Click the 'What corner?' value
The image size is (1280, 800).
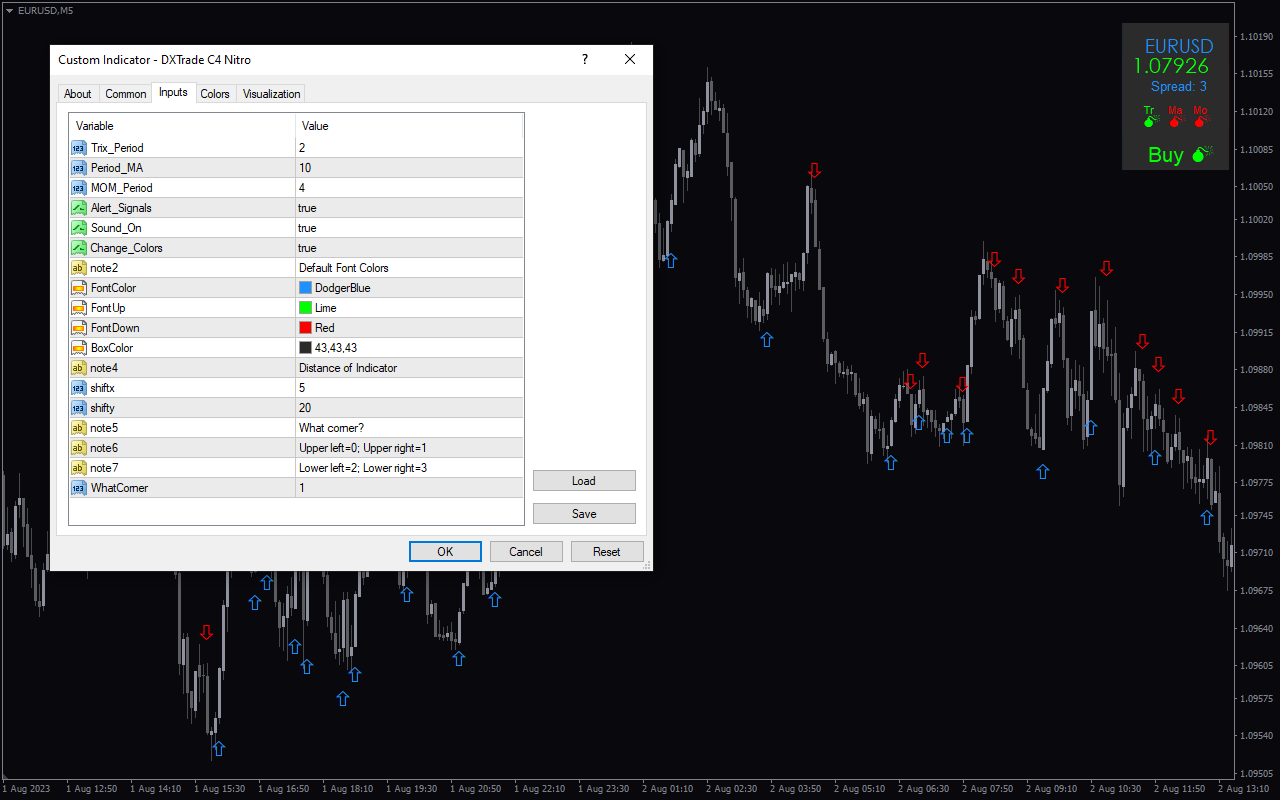tap(331, 428)
